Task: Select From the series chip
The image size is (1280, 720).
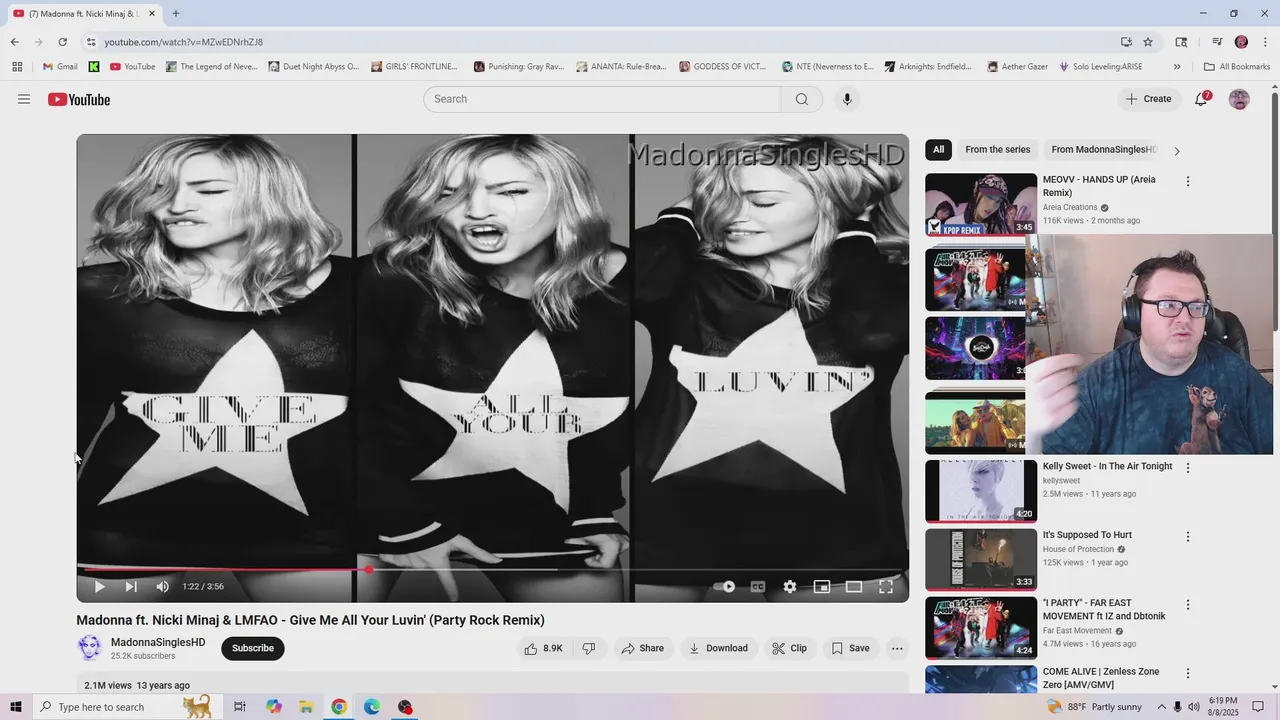Action: tap(997, 150)
